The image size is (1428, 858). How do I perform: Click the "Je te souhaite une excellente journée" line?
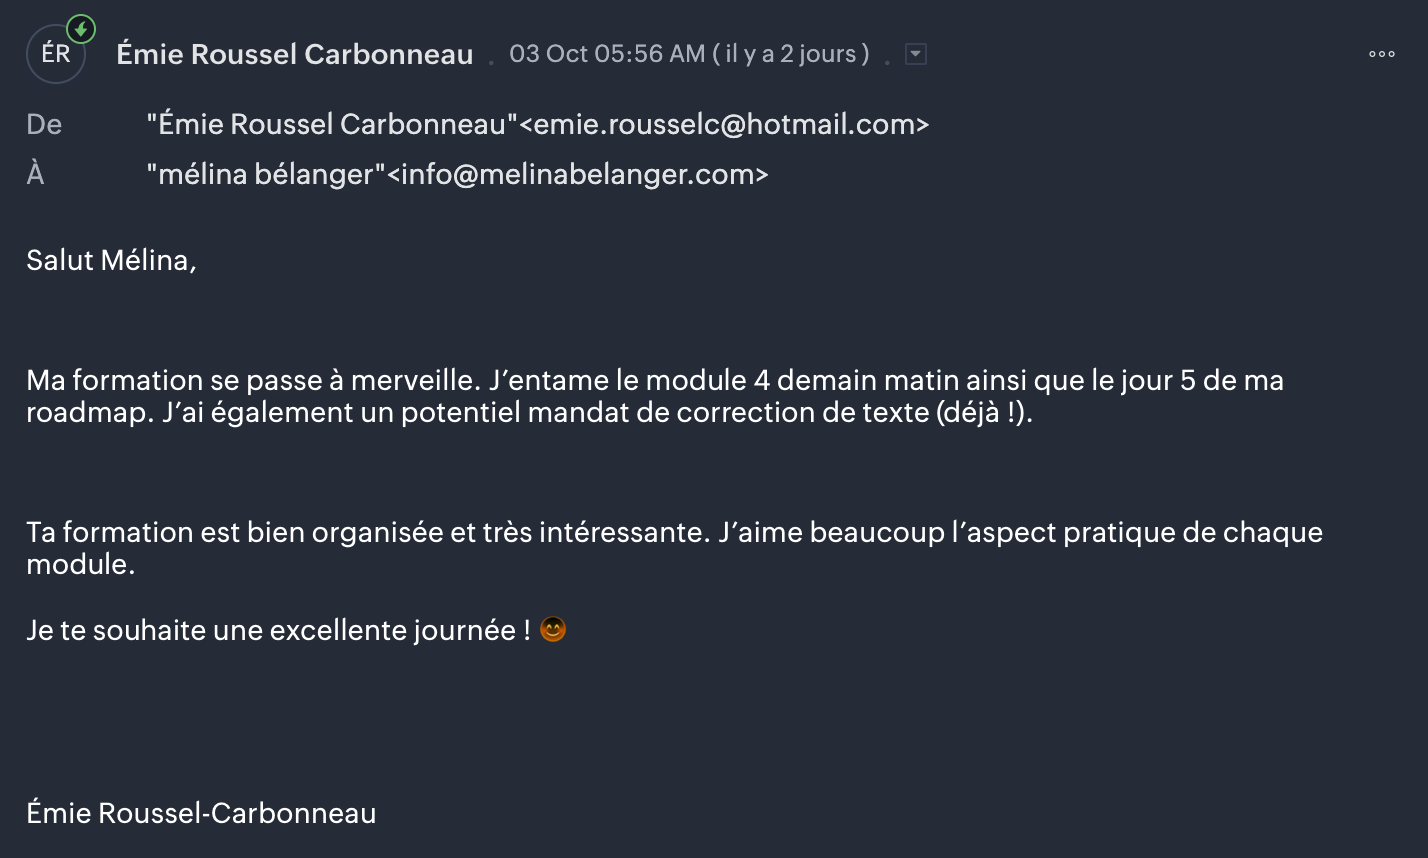coord(270,630)
